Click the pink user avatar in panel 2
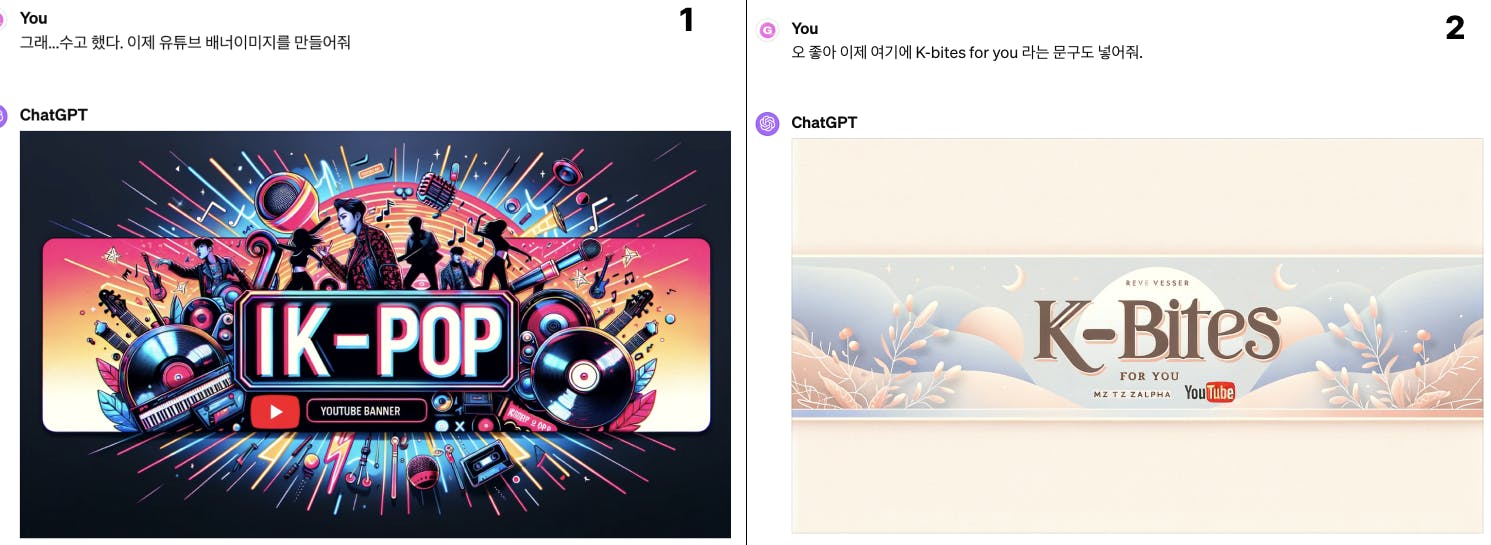Viewport: 1491px width, 545px height. (x=768, y=31)
